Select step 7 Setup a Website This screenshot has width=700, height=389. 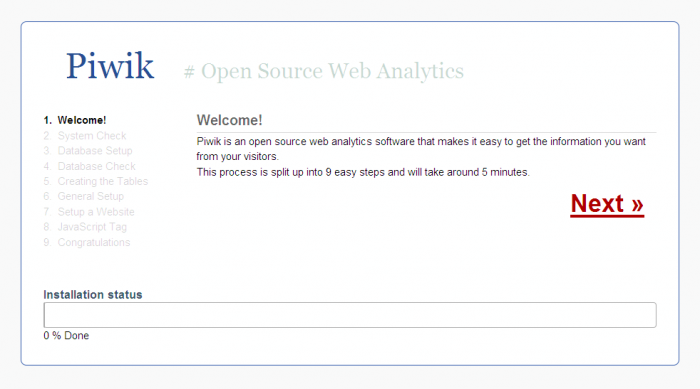89,212
